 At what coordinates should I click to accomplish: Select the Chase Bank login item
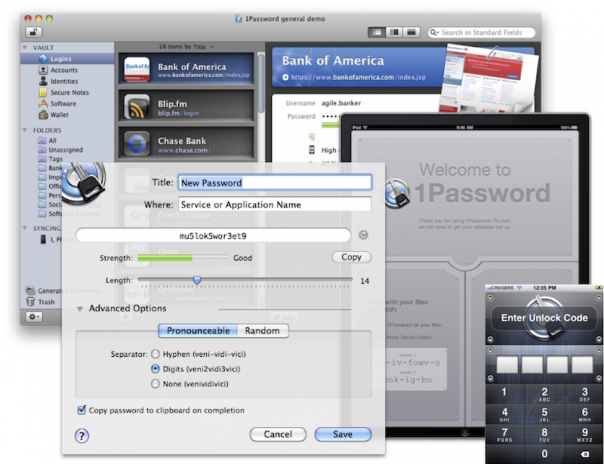[186, 143]
